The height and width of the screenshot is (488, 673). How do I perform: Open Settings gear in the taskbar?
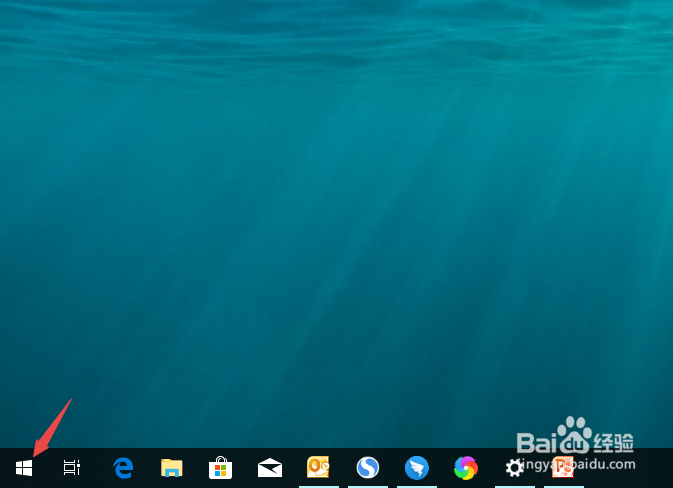pyautogui.click(x=515, y=468)
